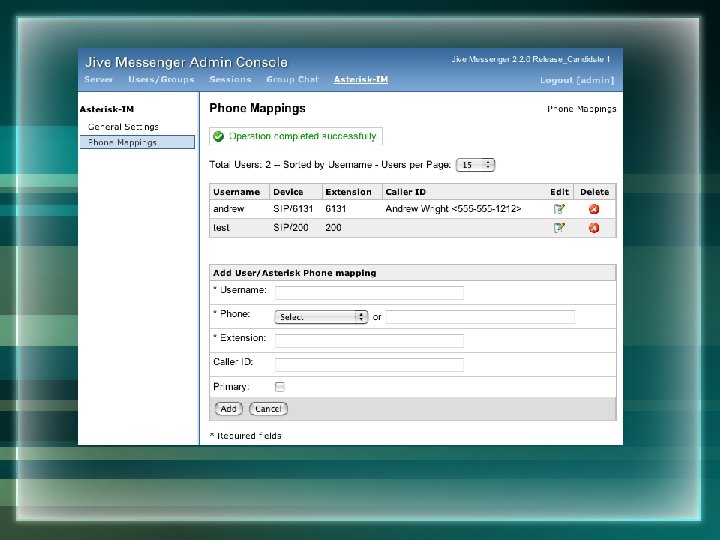The image size is (720, 540).
Task: Click the Caller ID column header
Action: [x=405, y=192]
